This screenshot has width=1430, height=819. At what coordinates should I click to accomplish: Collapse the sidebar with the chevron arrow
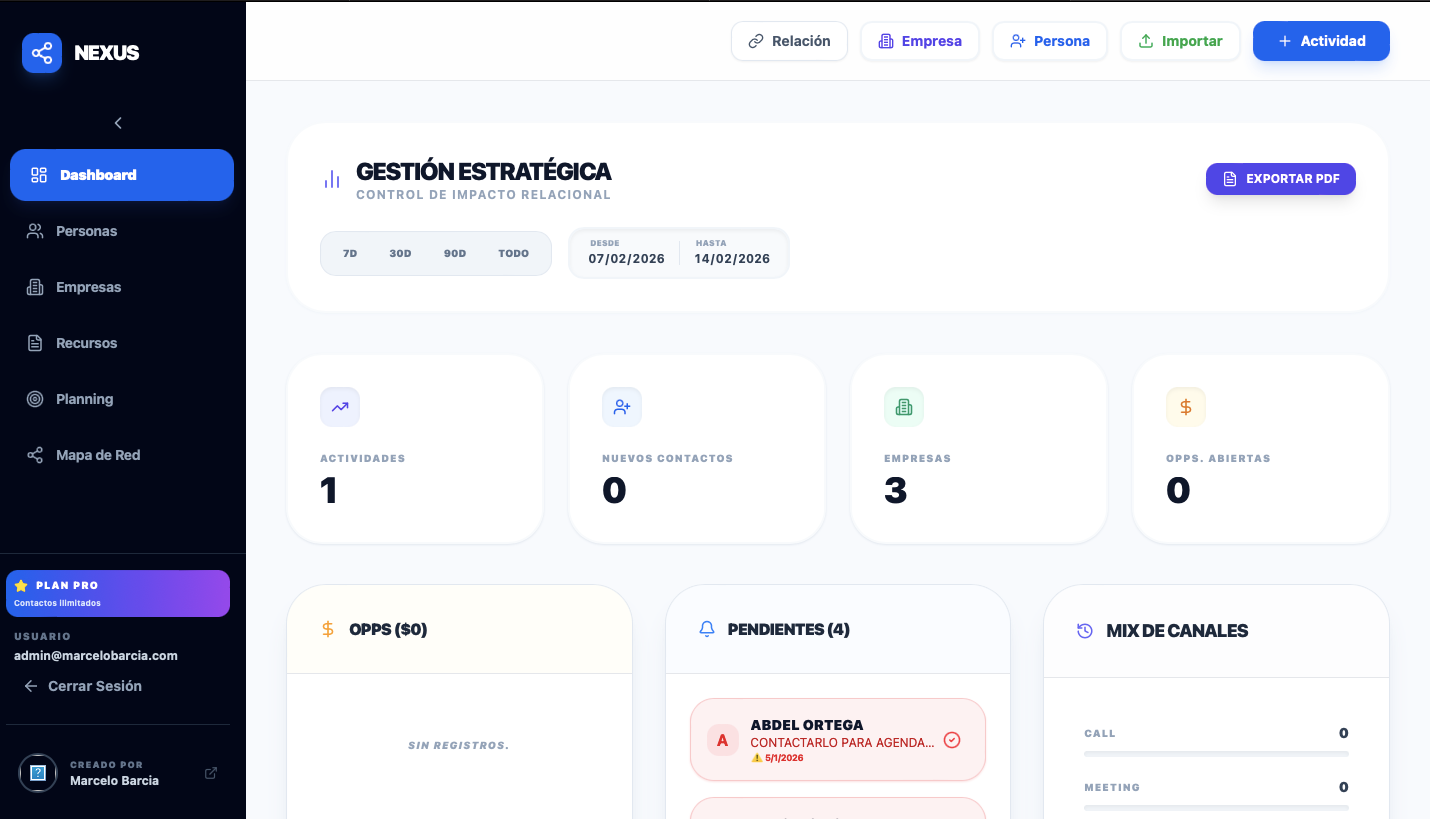(x=118, y=123)
